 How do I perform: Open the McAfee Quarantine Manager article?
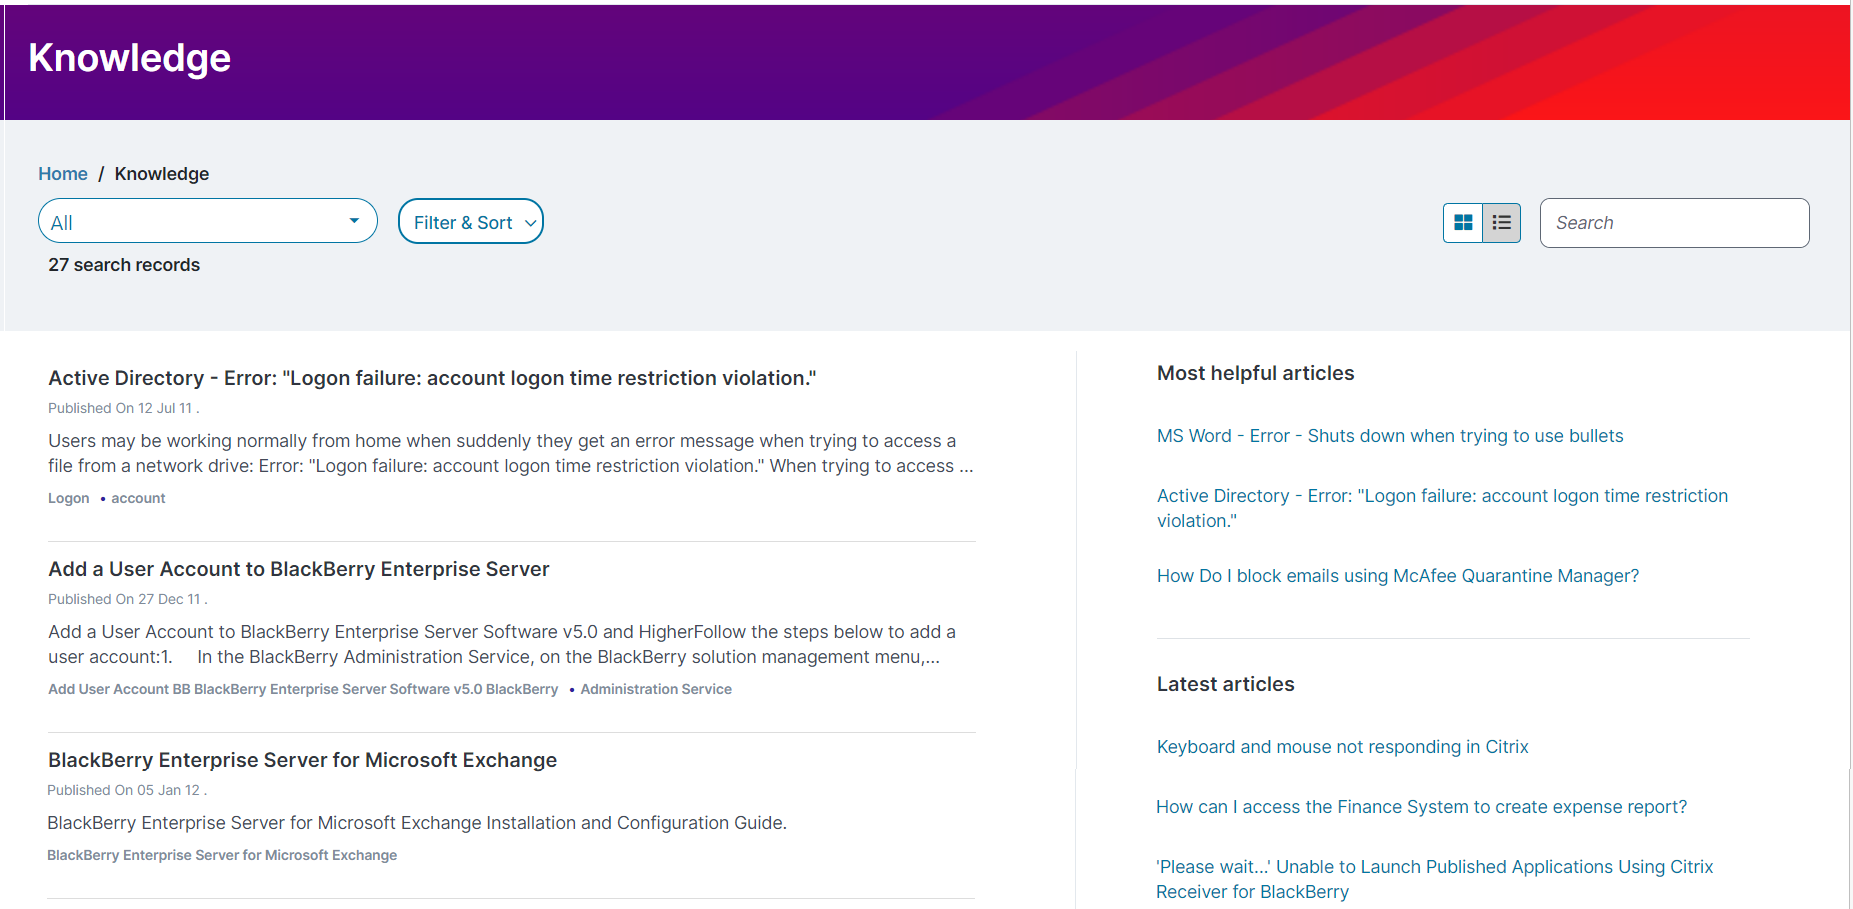(x=1397, y=575)
